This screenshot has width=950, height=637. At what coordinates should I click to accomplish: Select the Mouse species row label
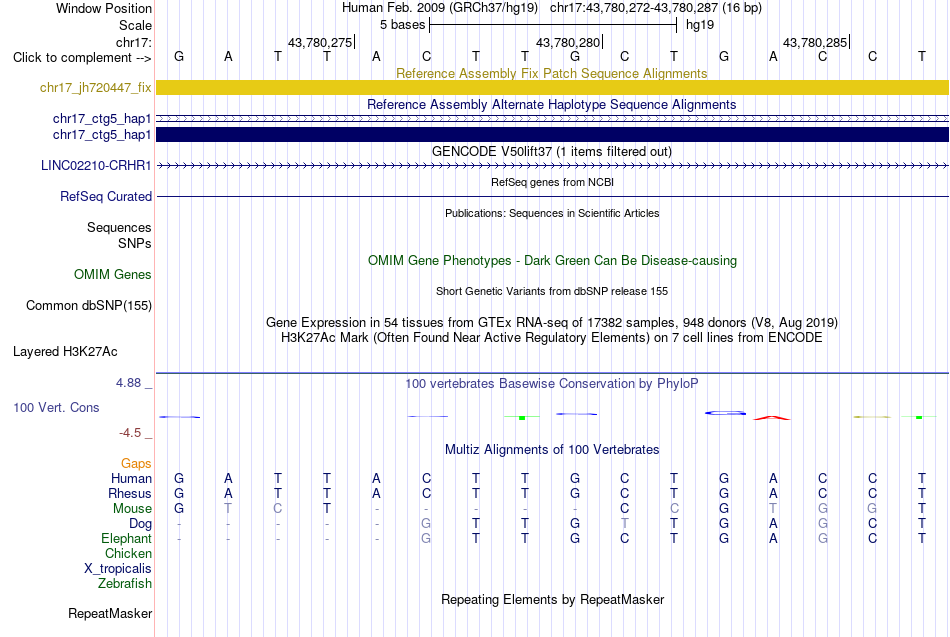click(x=132, y=509)
